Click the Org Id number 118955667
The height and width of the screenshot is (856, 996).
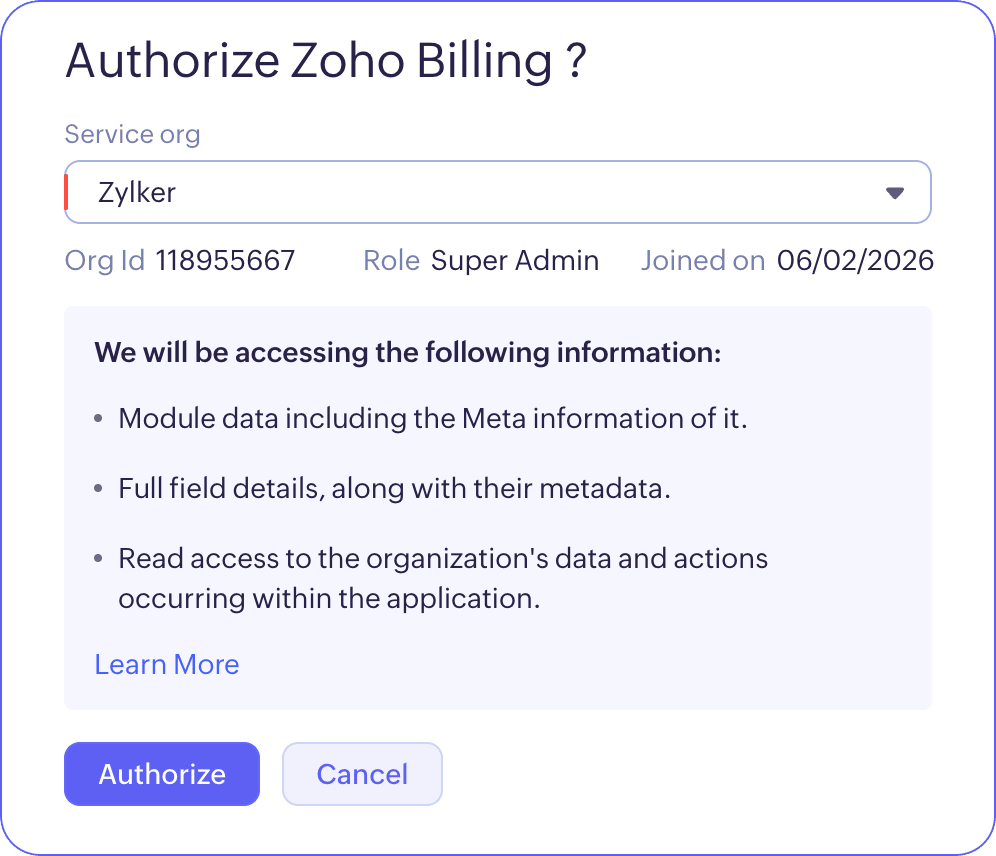pos(225,261)
